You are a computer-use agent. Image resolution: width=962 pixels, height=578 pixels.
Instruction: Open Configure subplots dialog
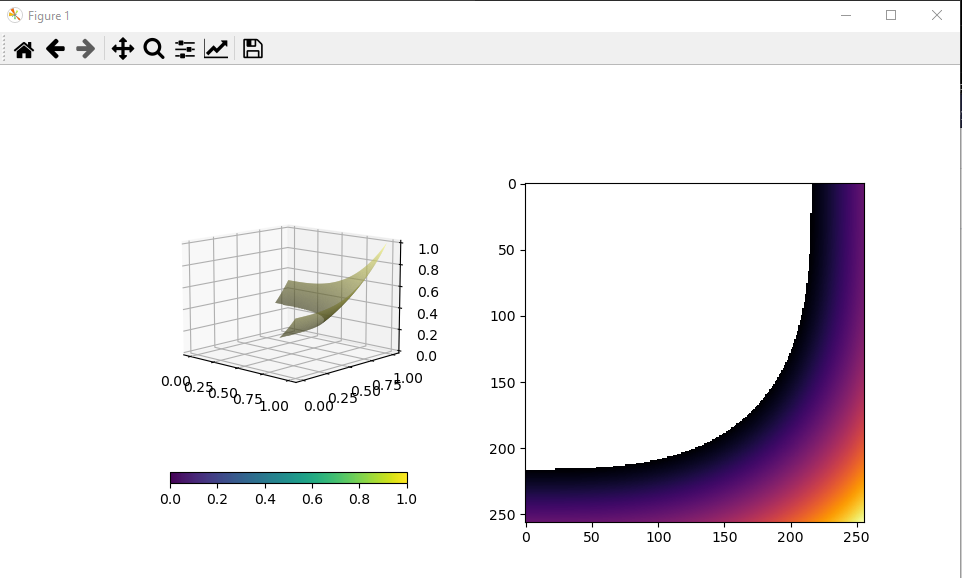pyautogui.click(x=185, y=49)
